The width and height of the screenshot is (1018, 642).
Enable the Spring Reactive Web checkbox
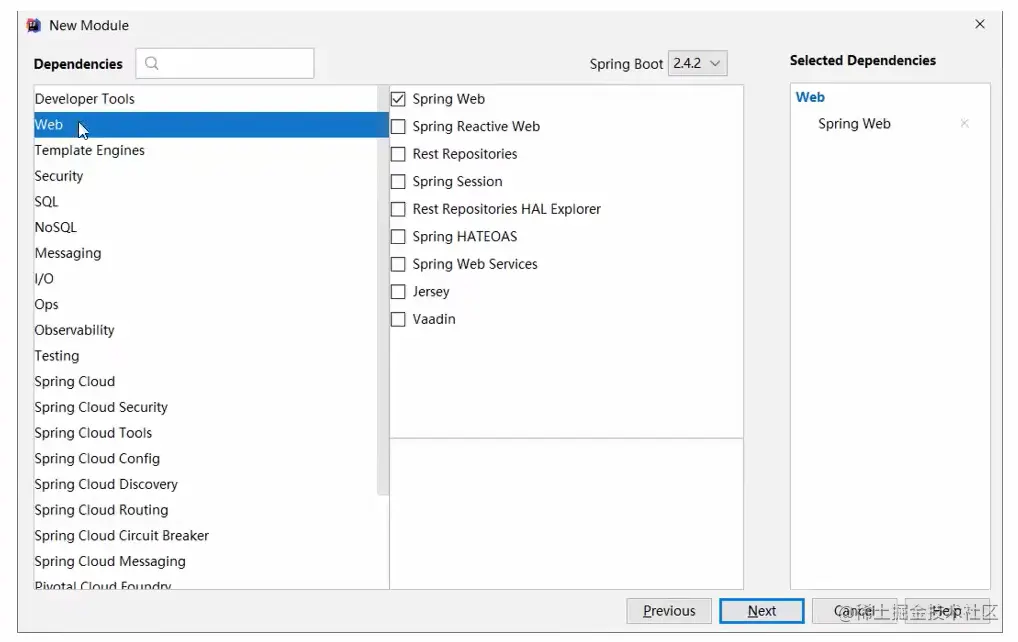398,127
